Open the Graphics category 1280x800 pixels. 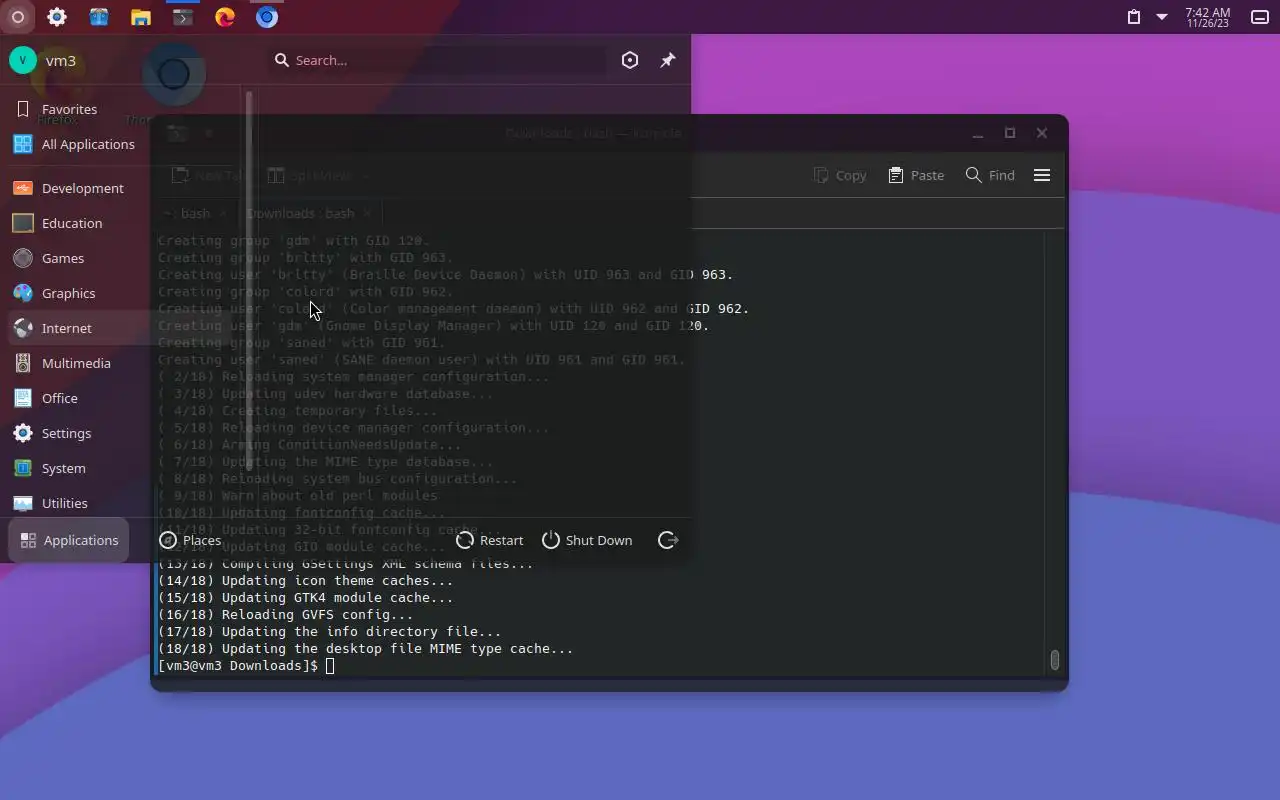pos(122,293)
